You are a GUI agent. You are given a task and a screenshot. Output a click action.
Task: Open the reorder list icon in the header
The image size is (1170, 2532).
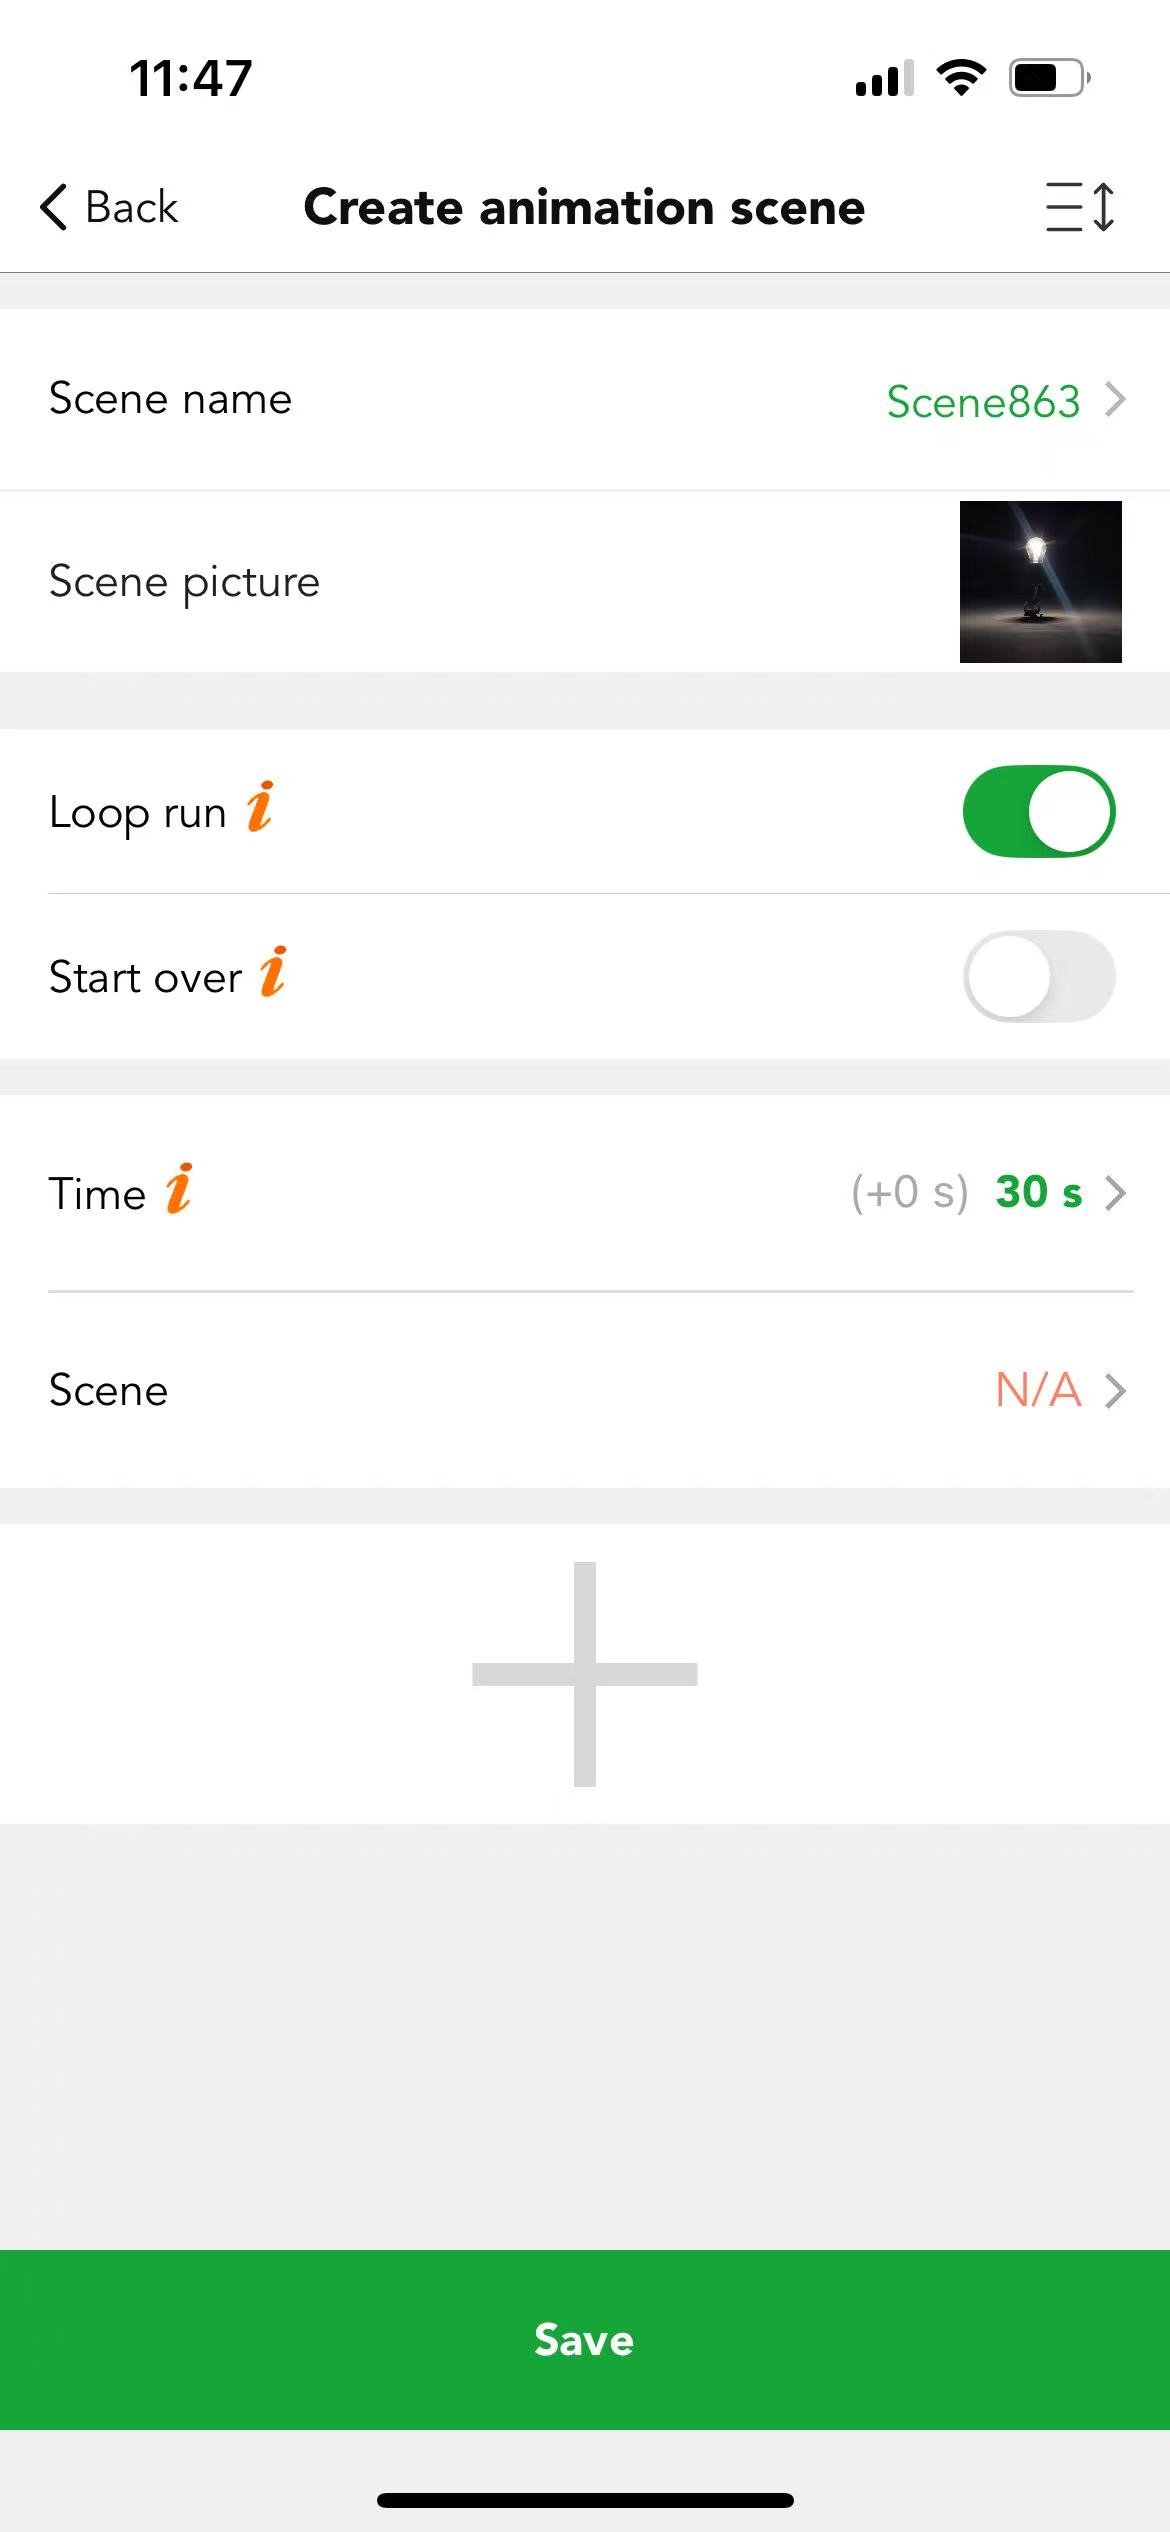1080,207
